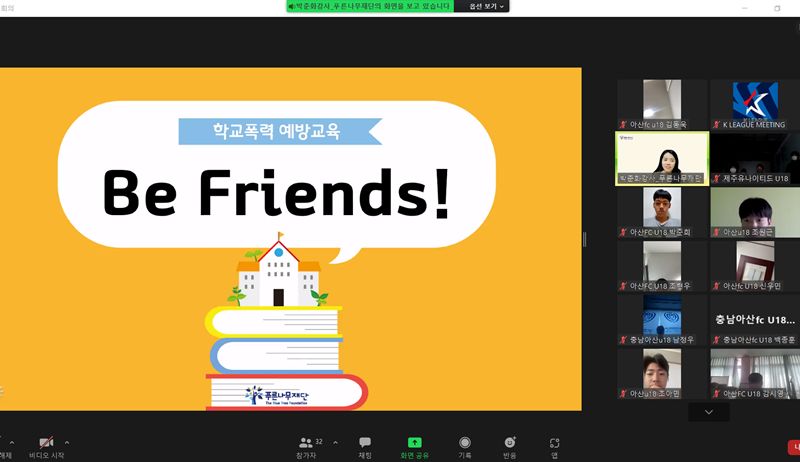Open video options arrow beside camera
800x462 pixels.
(x=67, y=442)
